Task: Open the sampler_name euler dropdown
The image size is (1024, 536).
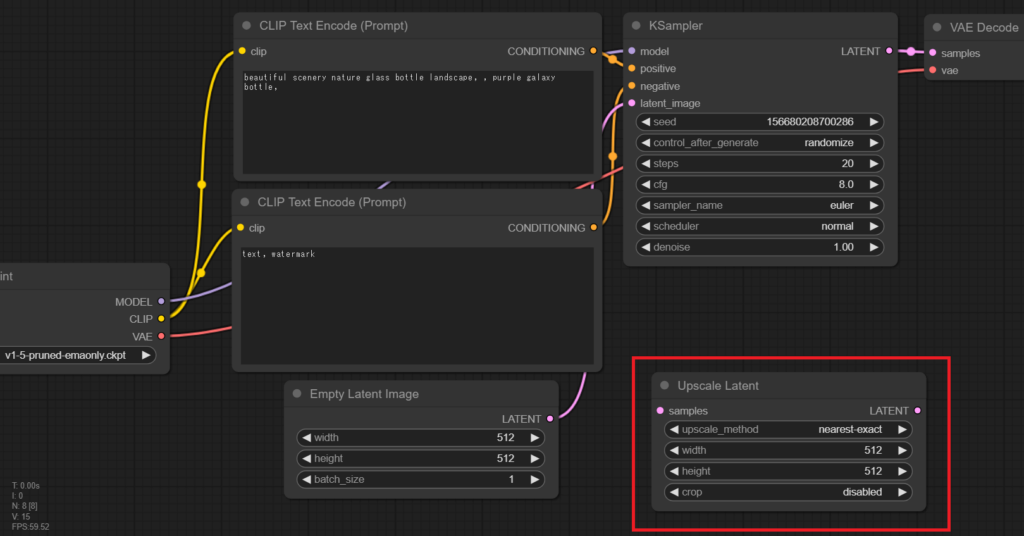Action: [x=760, y=205]
